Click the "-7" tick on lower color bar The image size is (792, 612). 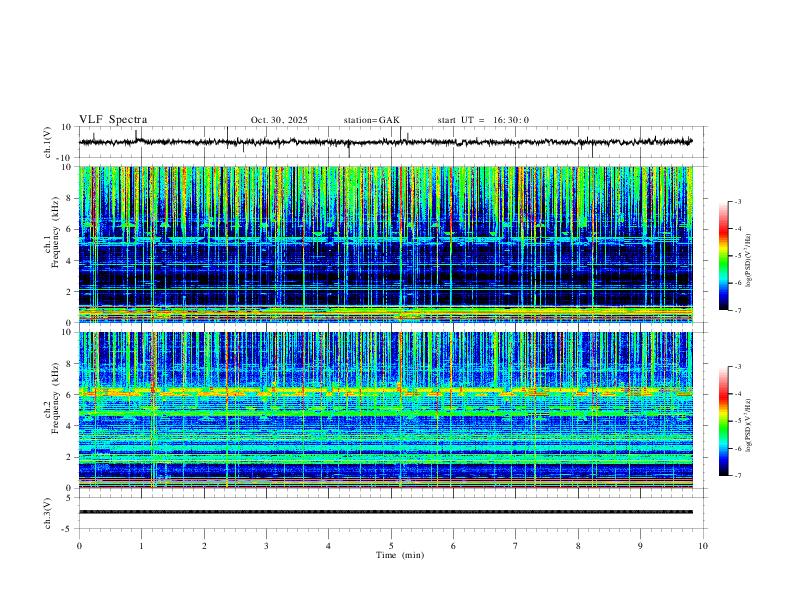[737, 476]
